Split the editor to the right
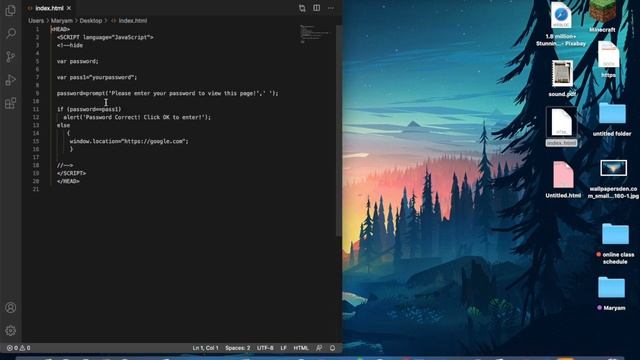The image size is (640, 360). (316, 8)
